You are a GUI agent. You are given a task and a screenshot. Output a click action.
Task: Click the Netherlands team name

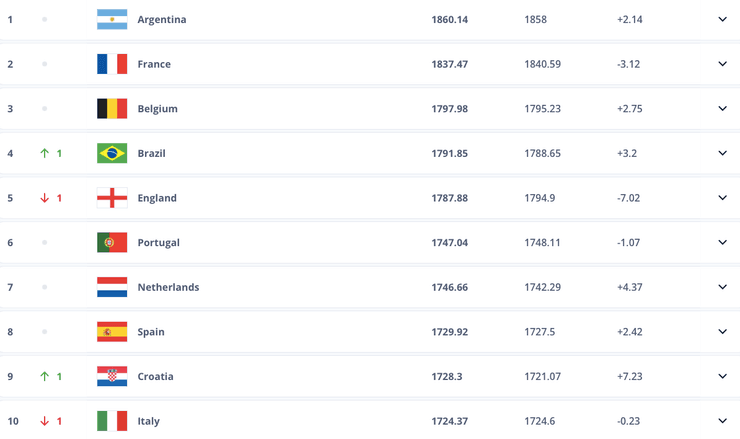(x=168, y=287)
